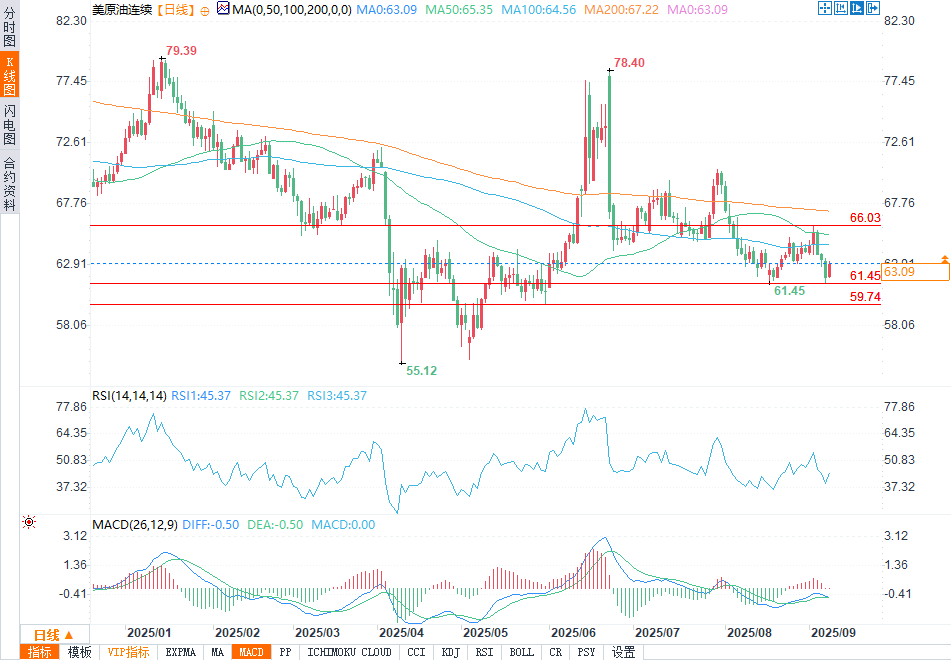Image resolution: width=951 pixels, height=660 pixels.
Task: Select the K线图 side tab
Action: (10, 75)
